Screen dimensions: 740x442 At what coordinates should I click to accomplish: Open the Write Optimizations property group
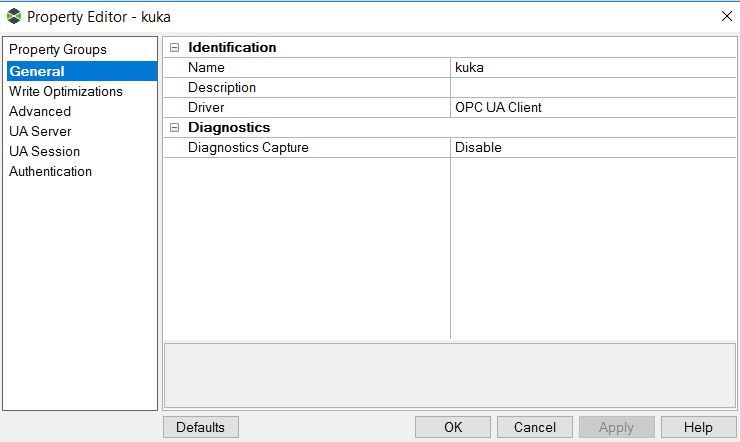66,91
